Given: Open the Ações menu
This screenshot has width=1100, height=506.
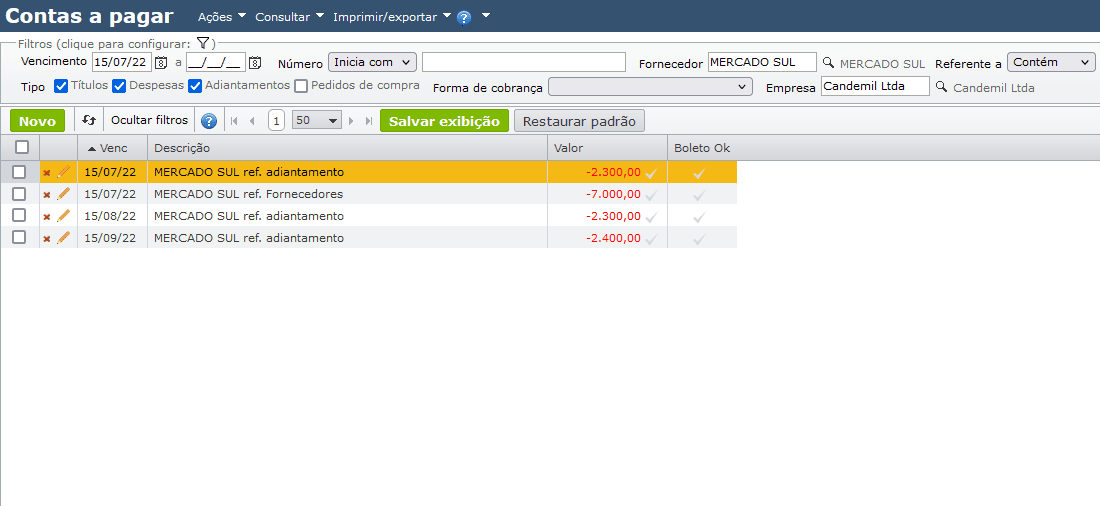Looking at the screenshot, I should point(222,17).
